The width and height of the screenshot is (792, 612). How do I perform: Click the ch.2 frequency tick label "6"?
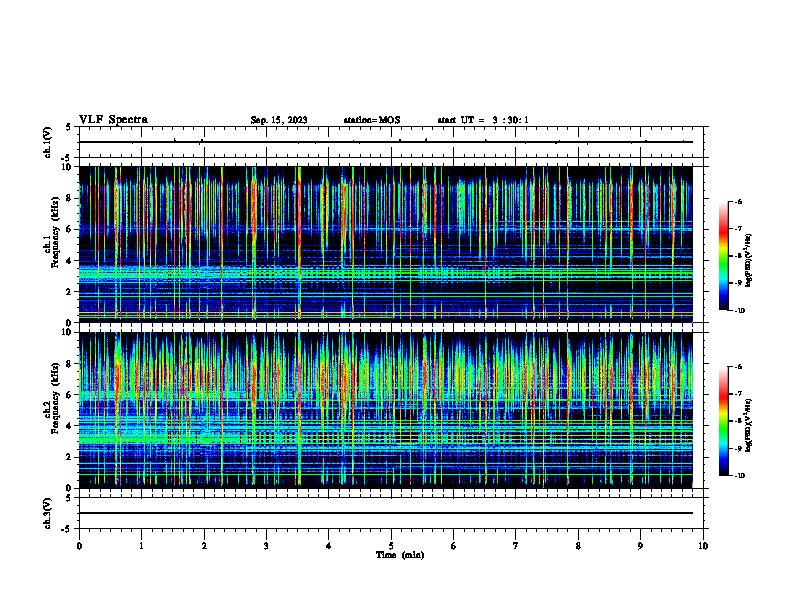click(70, 395)
